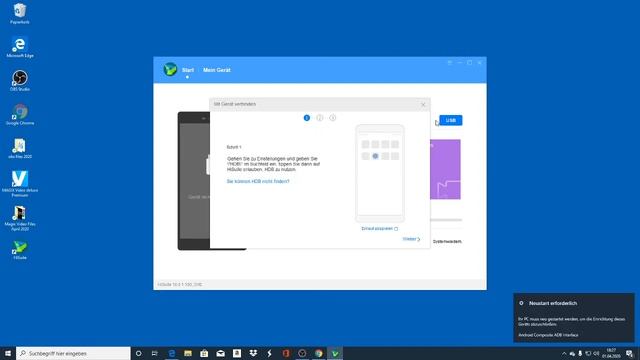
Task: Click the Cortana circle in the taskbar
Action: point(138,353)
